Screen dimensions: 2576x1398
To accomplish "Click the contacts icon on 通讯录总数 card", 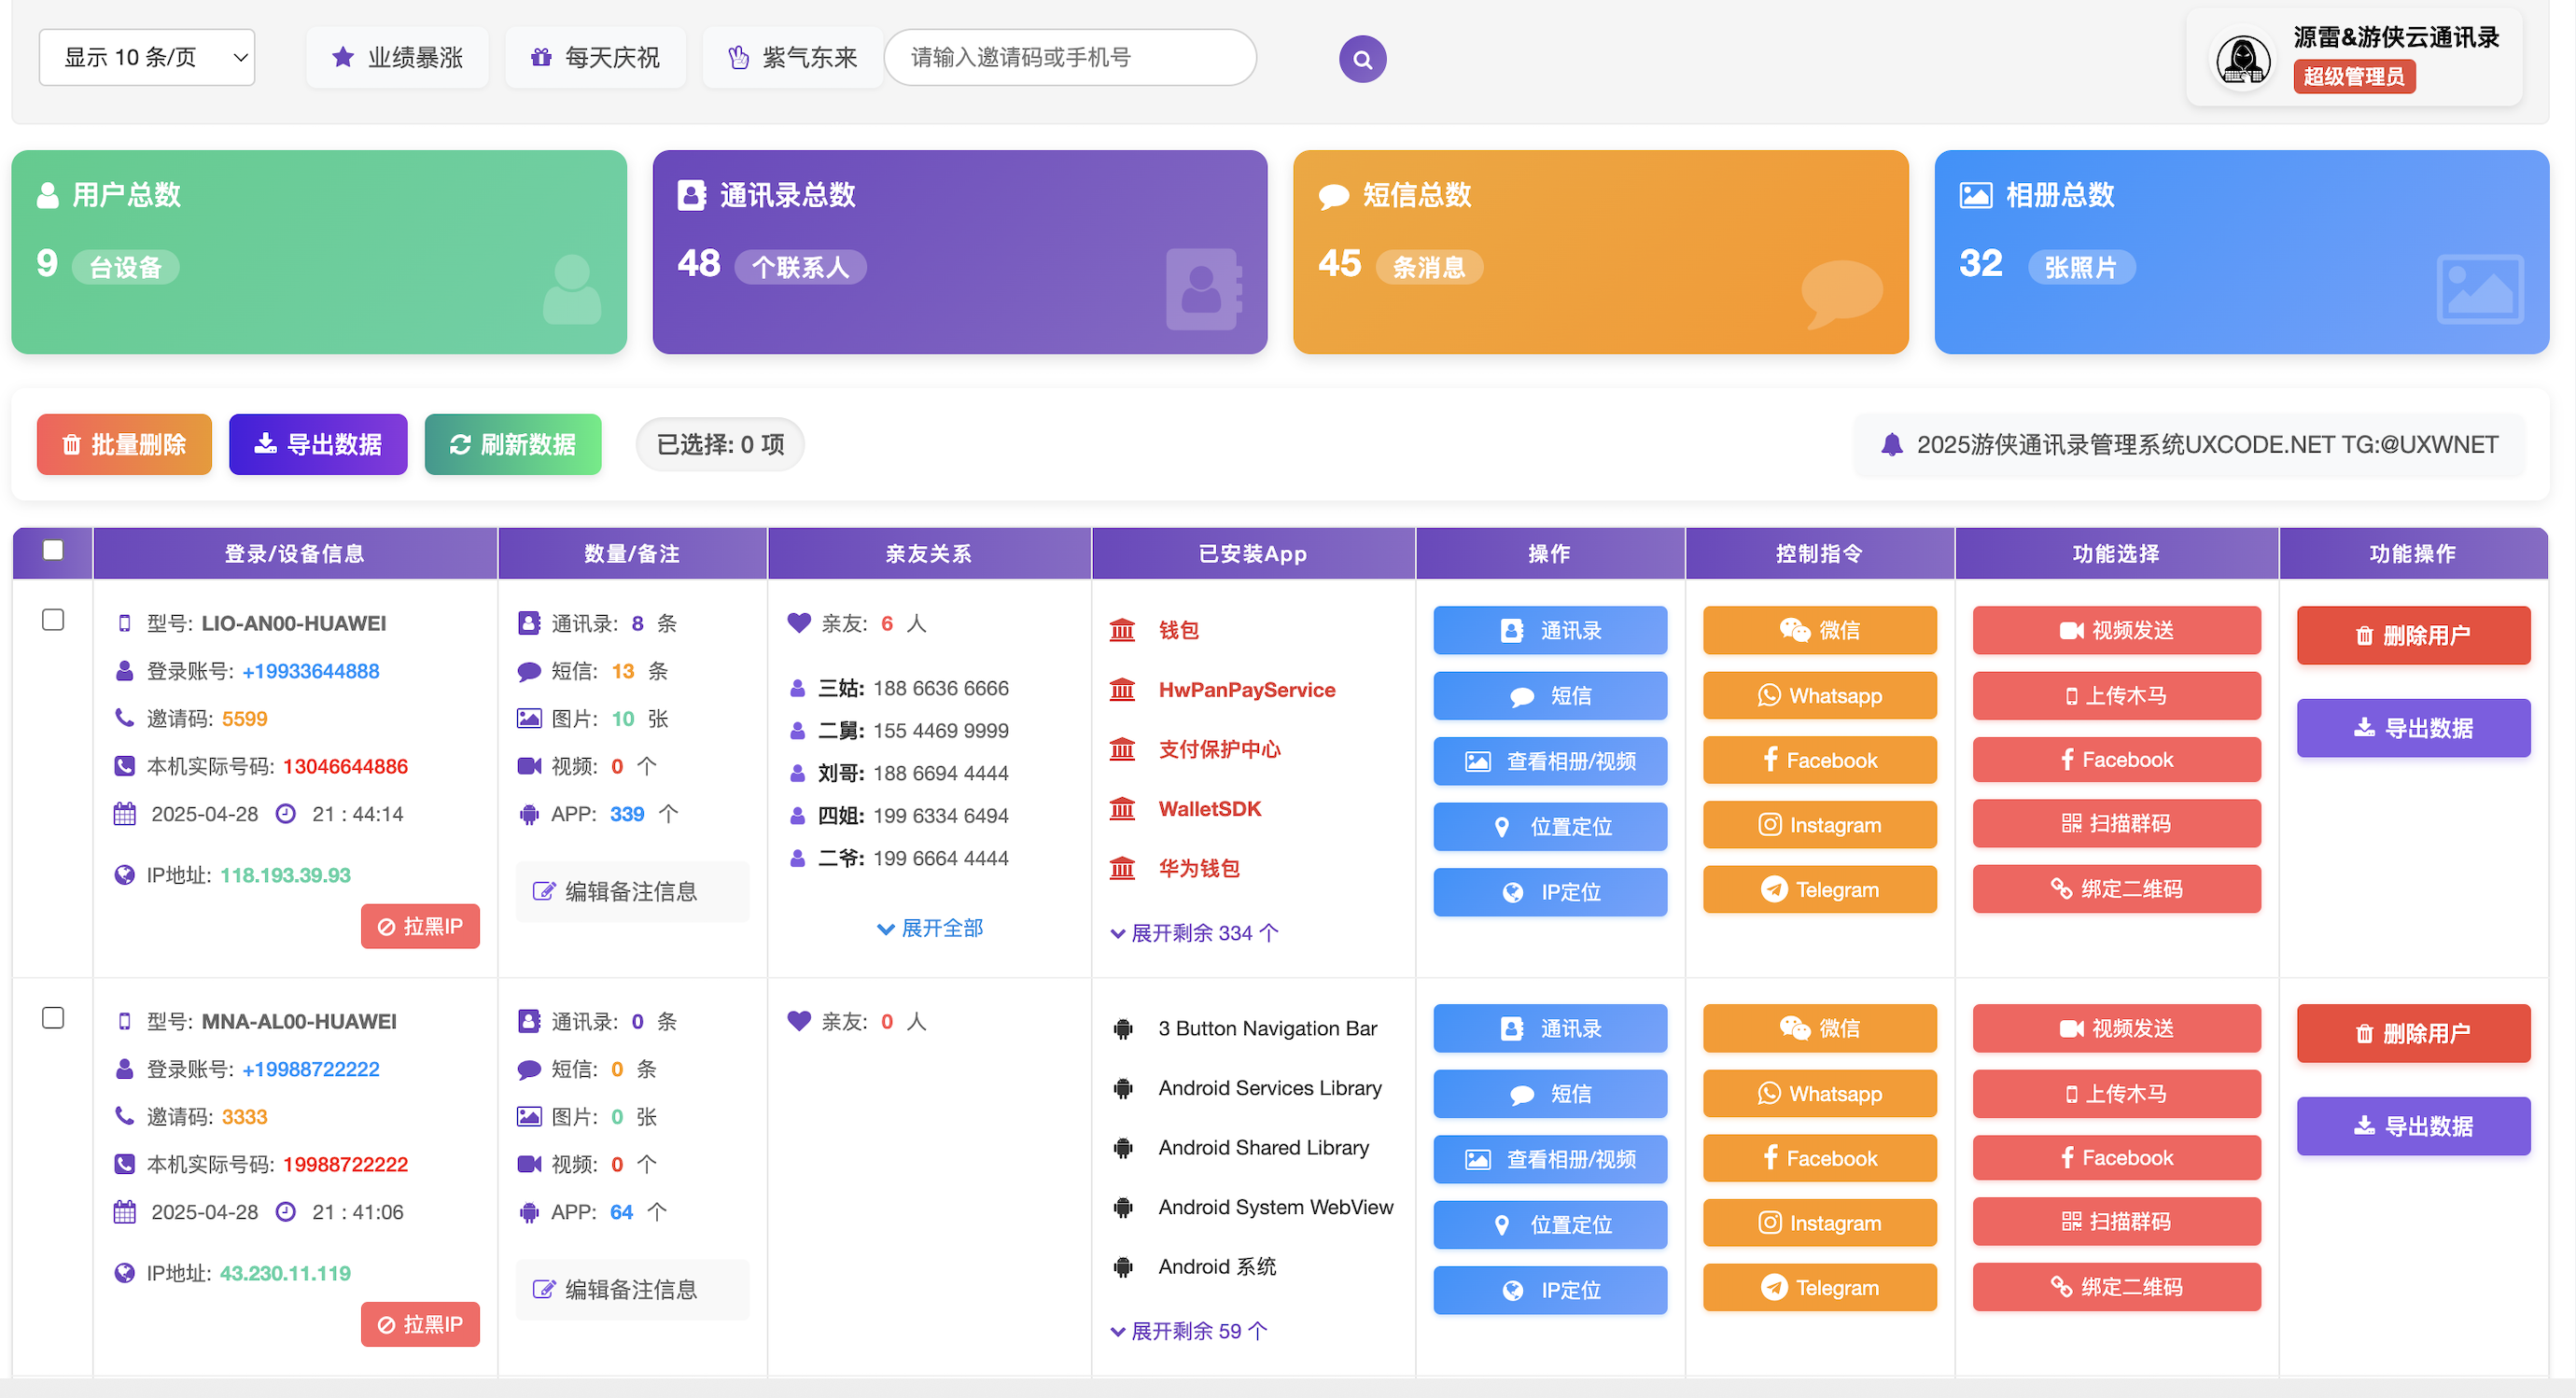I will [x=691, y=195].
